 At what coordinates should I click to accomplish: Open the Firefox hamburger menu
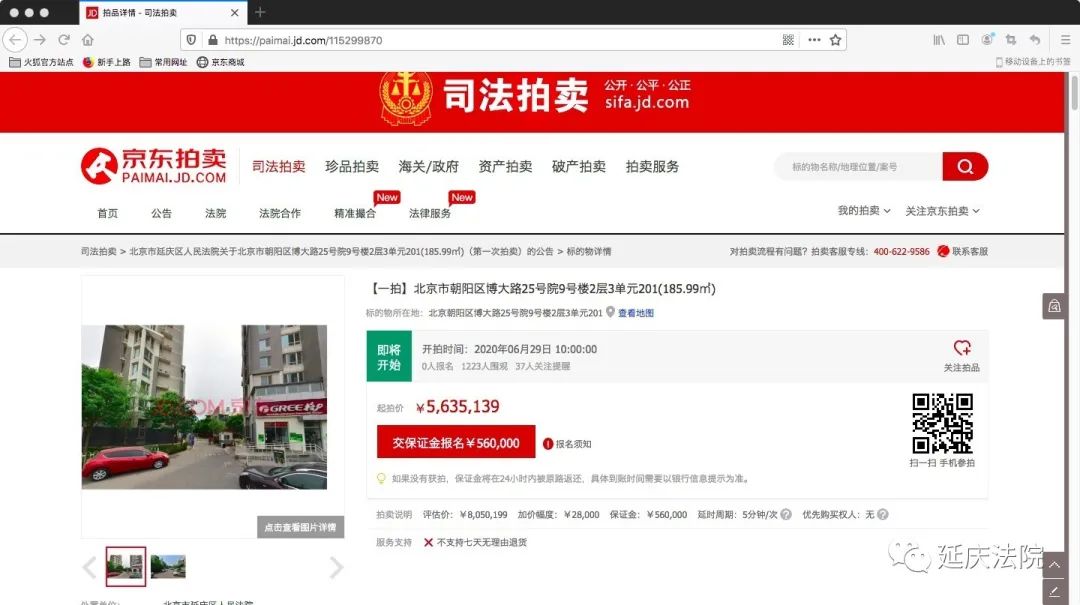pyautogui.click(x=1065, y=40)
